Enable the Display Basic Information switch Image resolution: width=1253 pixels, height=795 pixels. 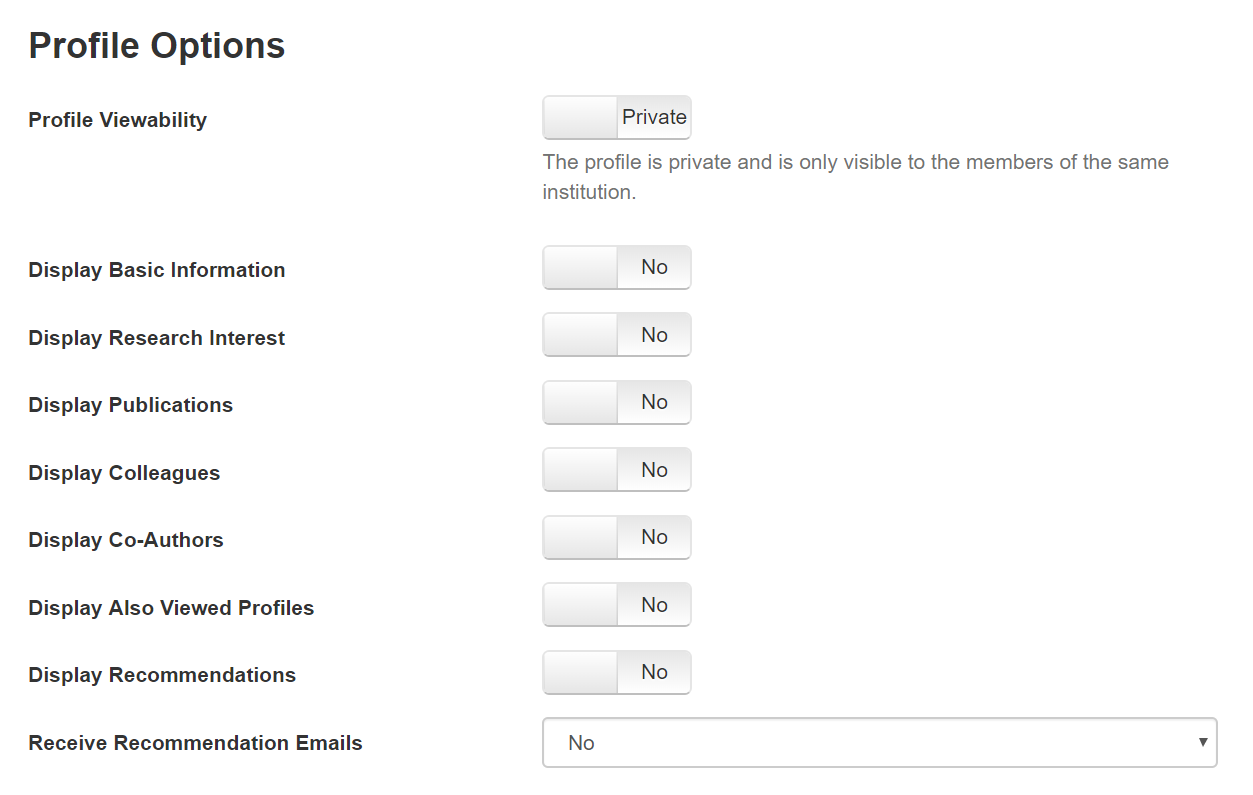pyautogui.click(x=616, y=268)
